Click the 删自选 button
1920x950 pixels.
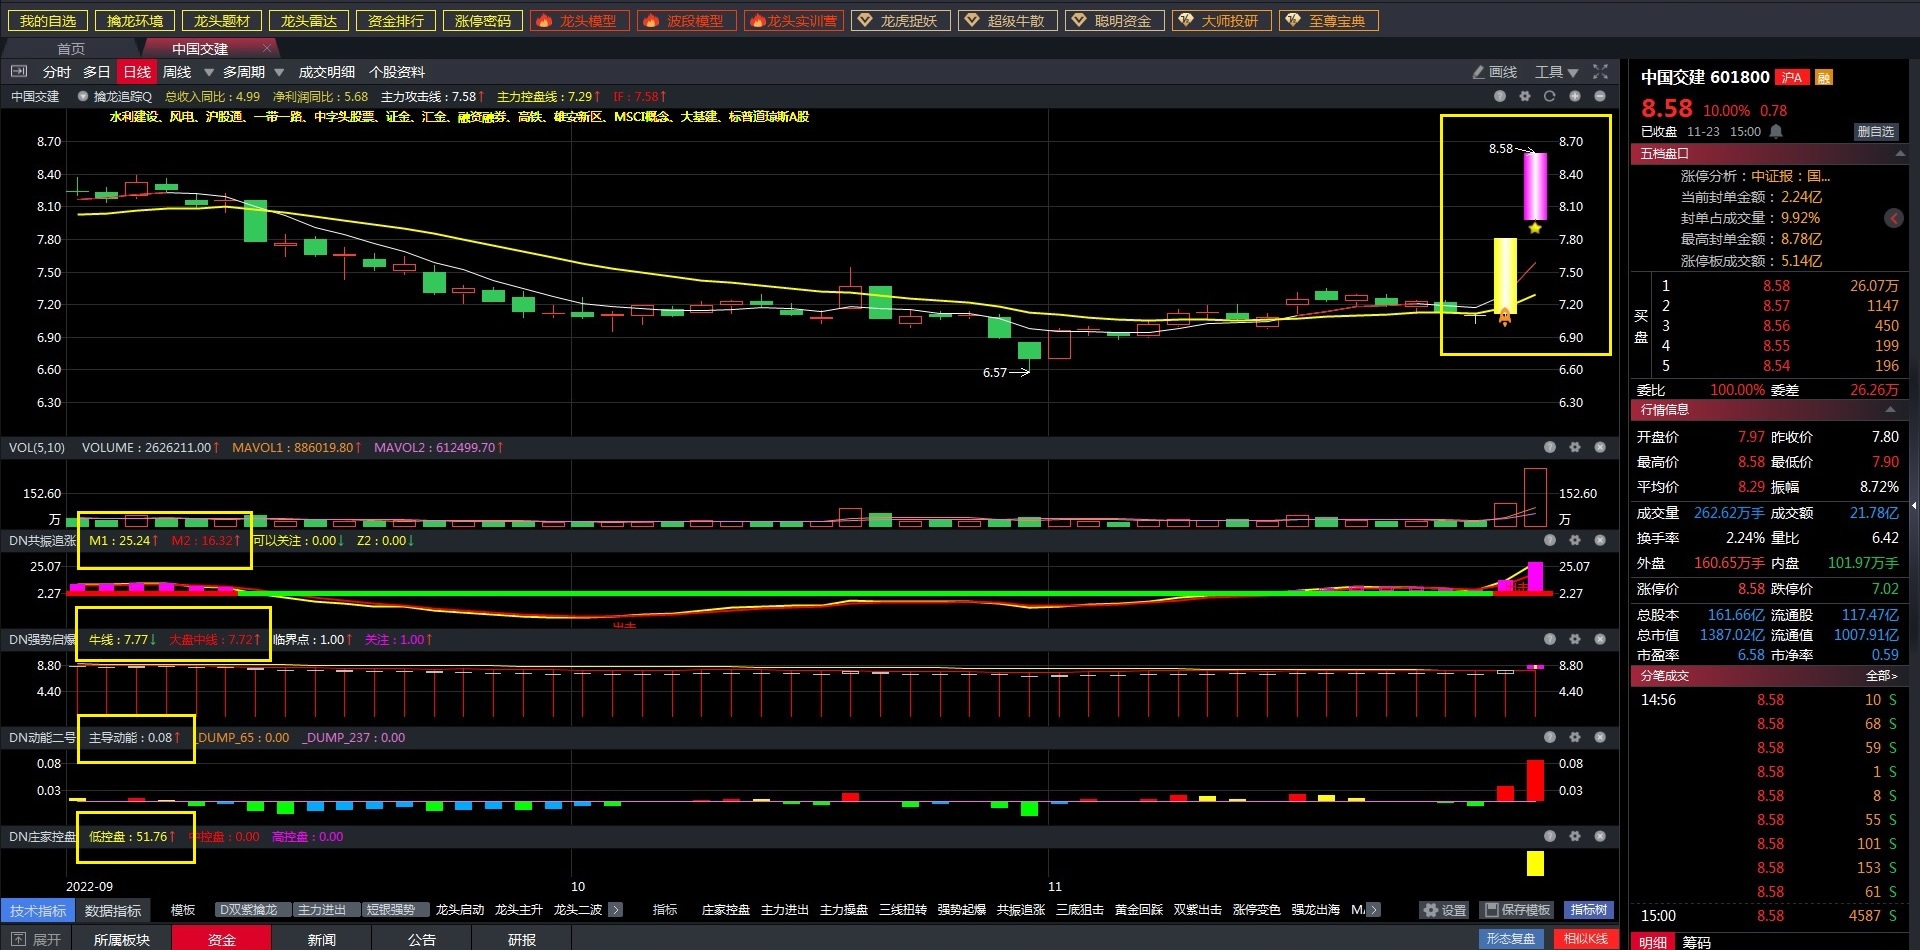click(x=1875, y=132)
